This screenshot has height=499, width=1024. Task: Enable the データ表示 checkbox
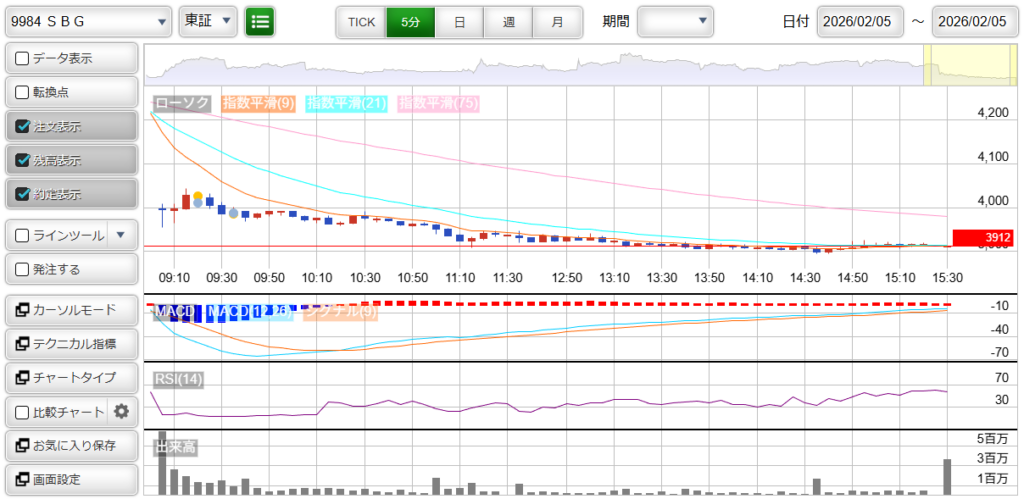coord(22,59)
